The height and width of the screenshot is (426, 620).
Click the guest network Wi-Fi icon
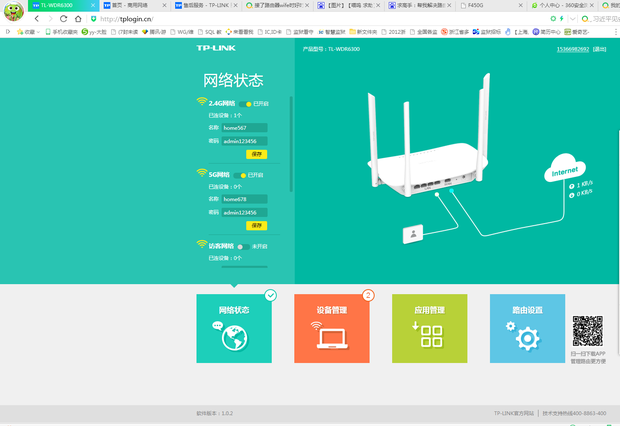click(x=202, y=244)
